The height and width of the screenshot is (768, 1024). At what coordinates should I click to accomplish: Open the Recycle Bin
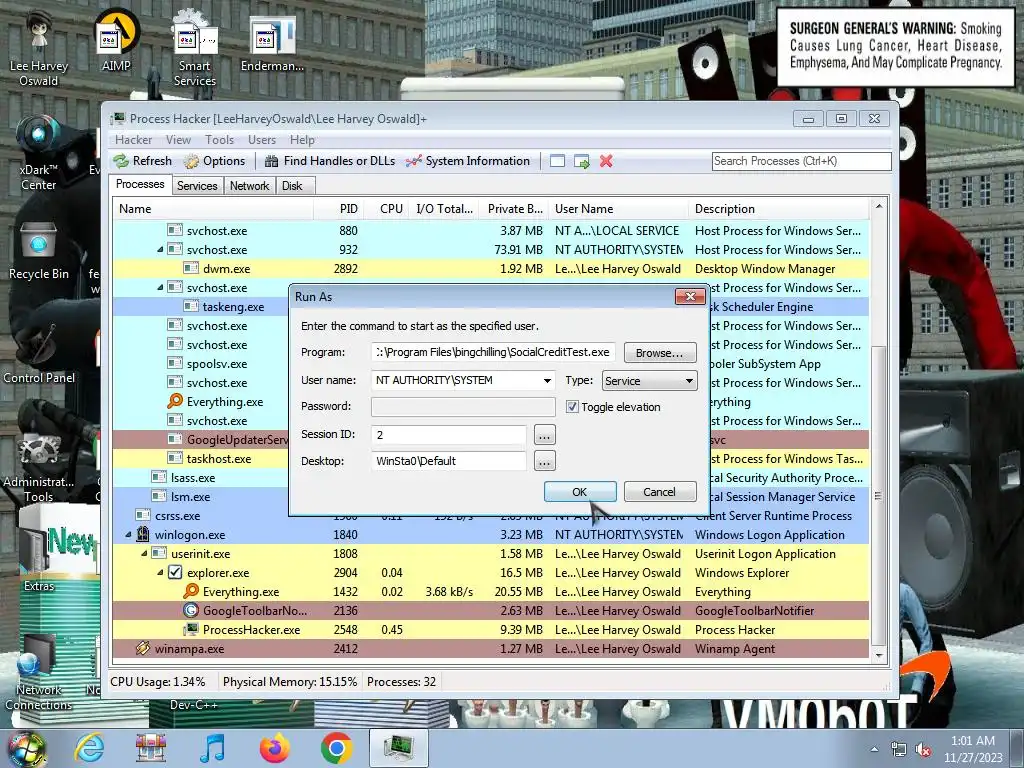(39, 251)
